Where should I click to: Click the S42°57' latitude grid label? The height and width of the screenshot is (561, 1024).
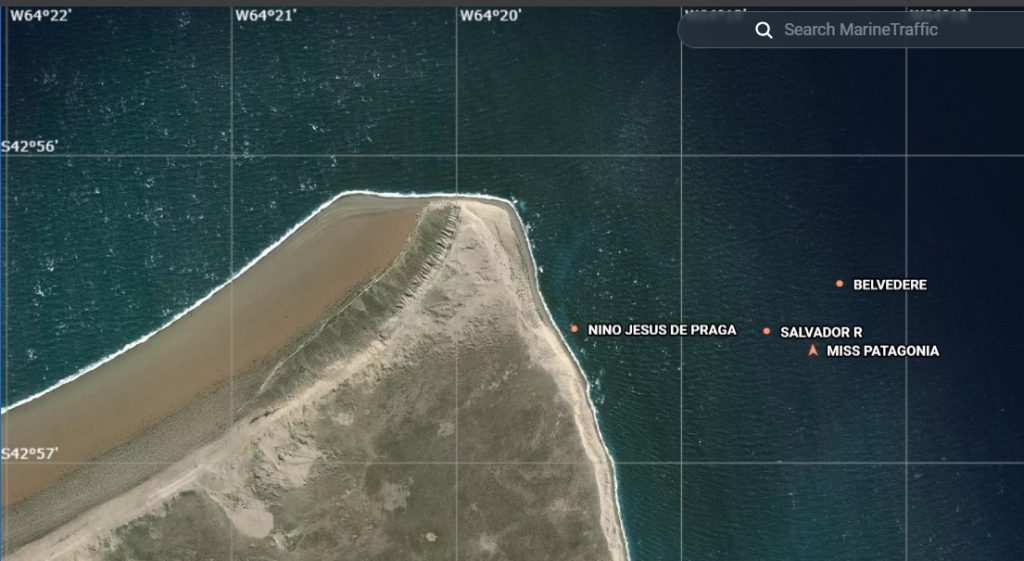pyautogui.click(x=30, y=454)
